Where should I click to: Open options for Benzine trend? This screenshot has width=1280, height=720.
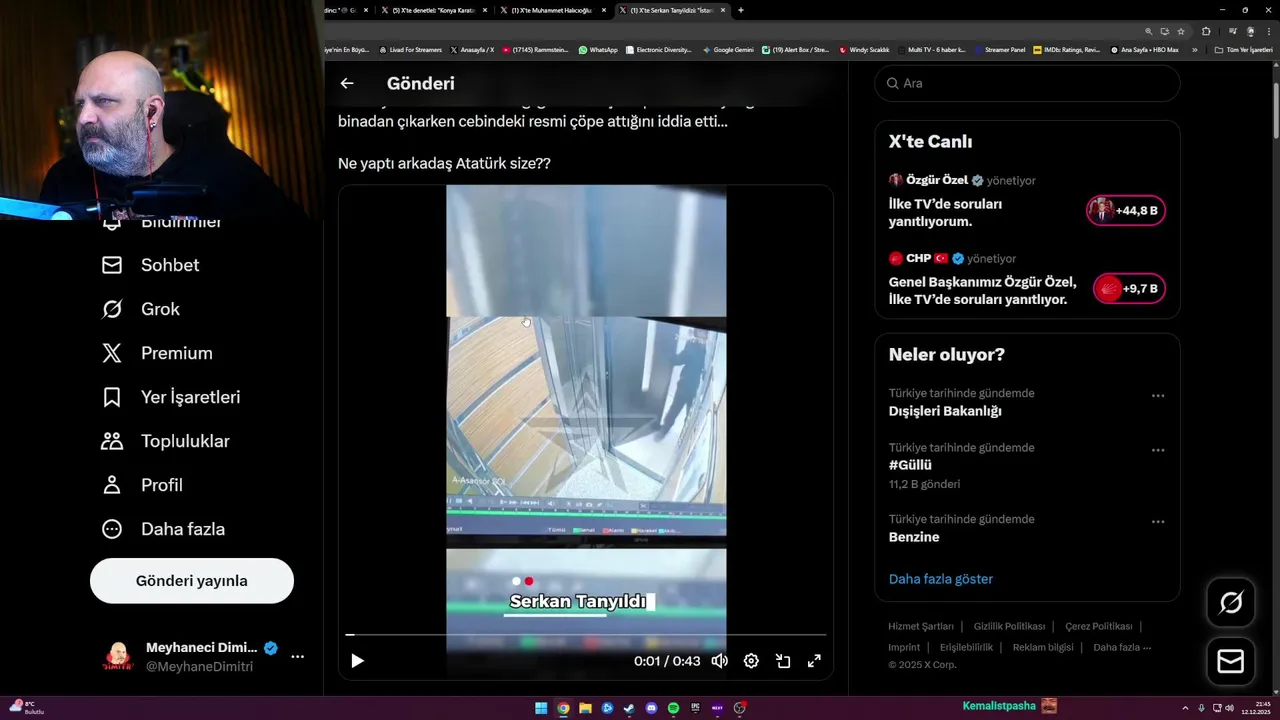click(1158, 522)
